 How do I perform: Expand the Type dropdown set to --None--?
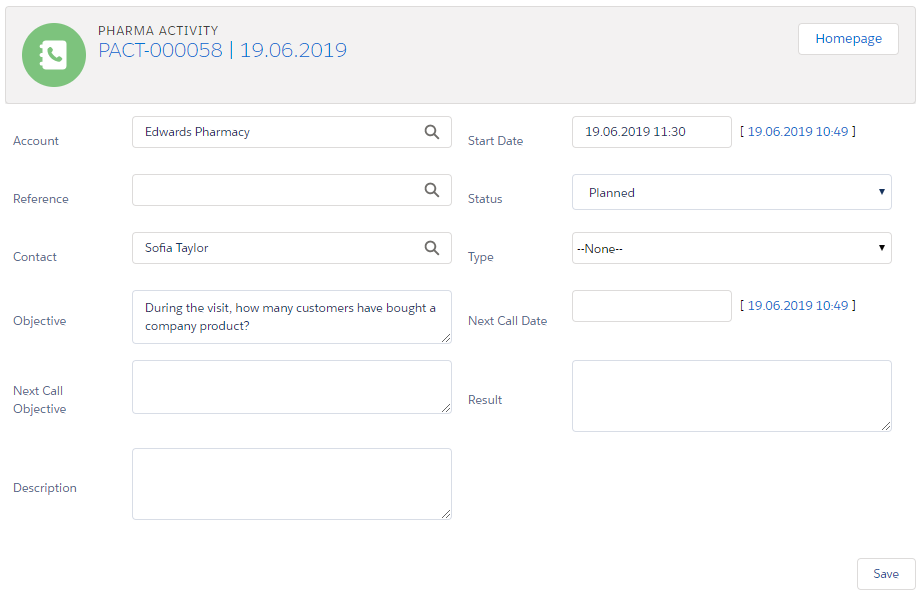point(731,248)
